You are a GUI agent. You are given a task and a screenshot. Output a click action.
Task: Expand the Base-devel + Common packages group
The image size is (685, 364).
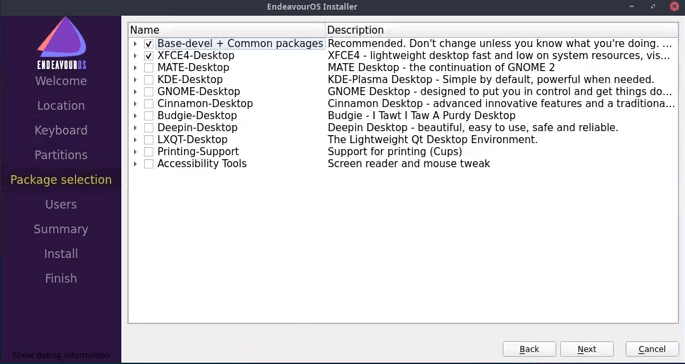(x=135, y=44)
